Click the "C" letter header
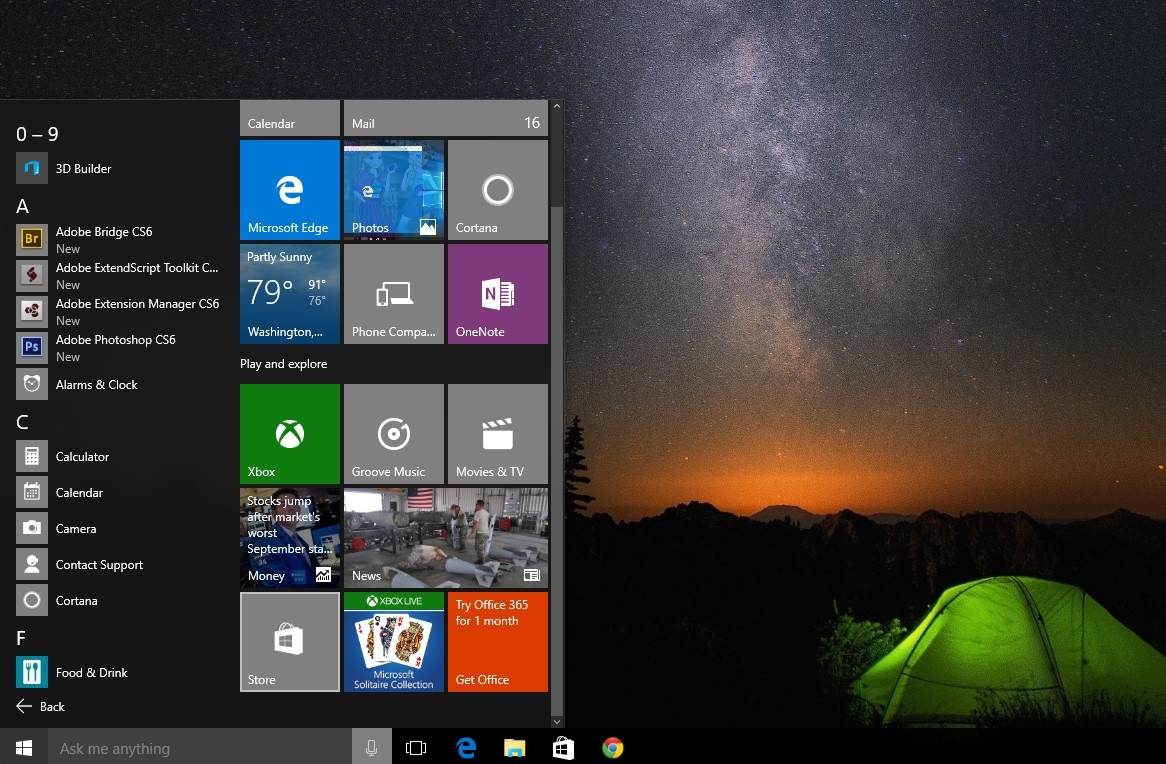Viewport: 1166px width, 764px height. click(x=22, y=423)
